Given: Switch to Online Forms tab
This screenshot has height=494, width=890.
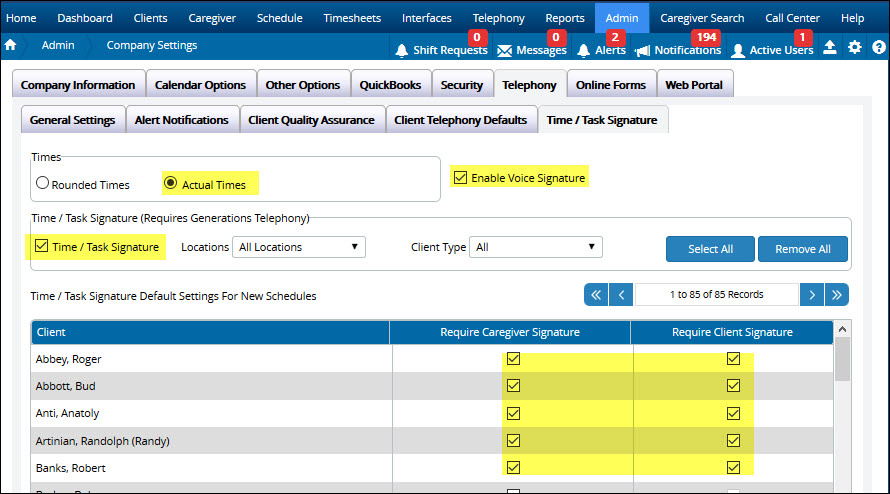Looking at the screenshot, I should [611, 85].
